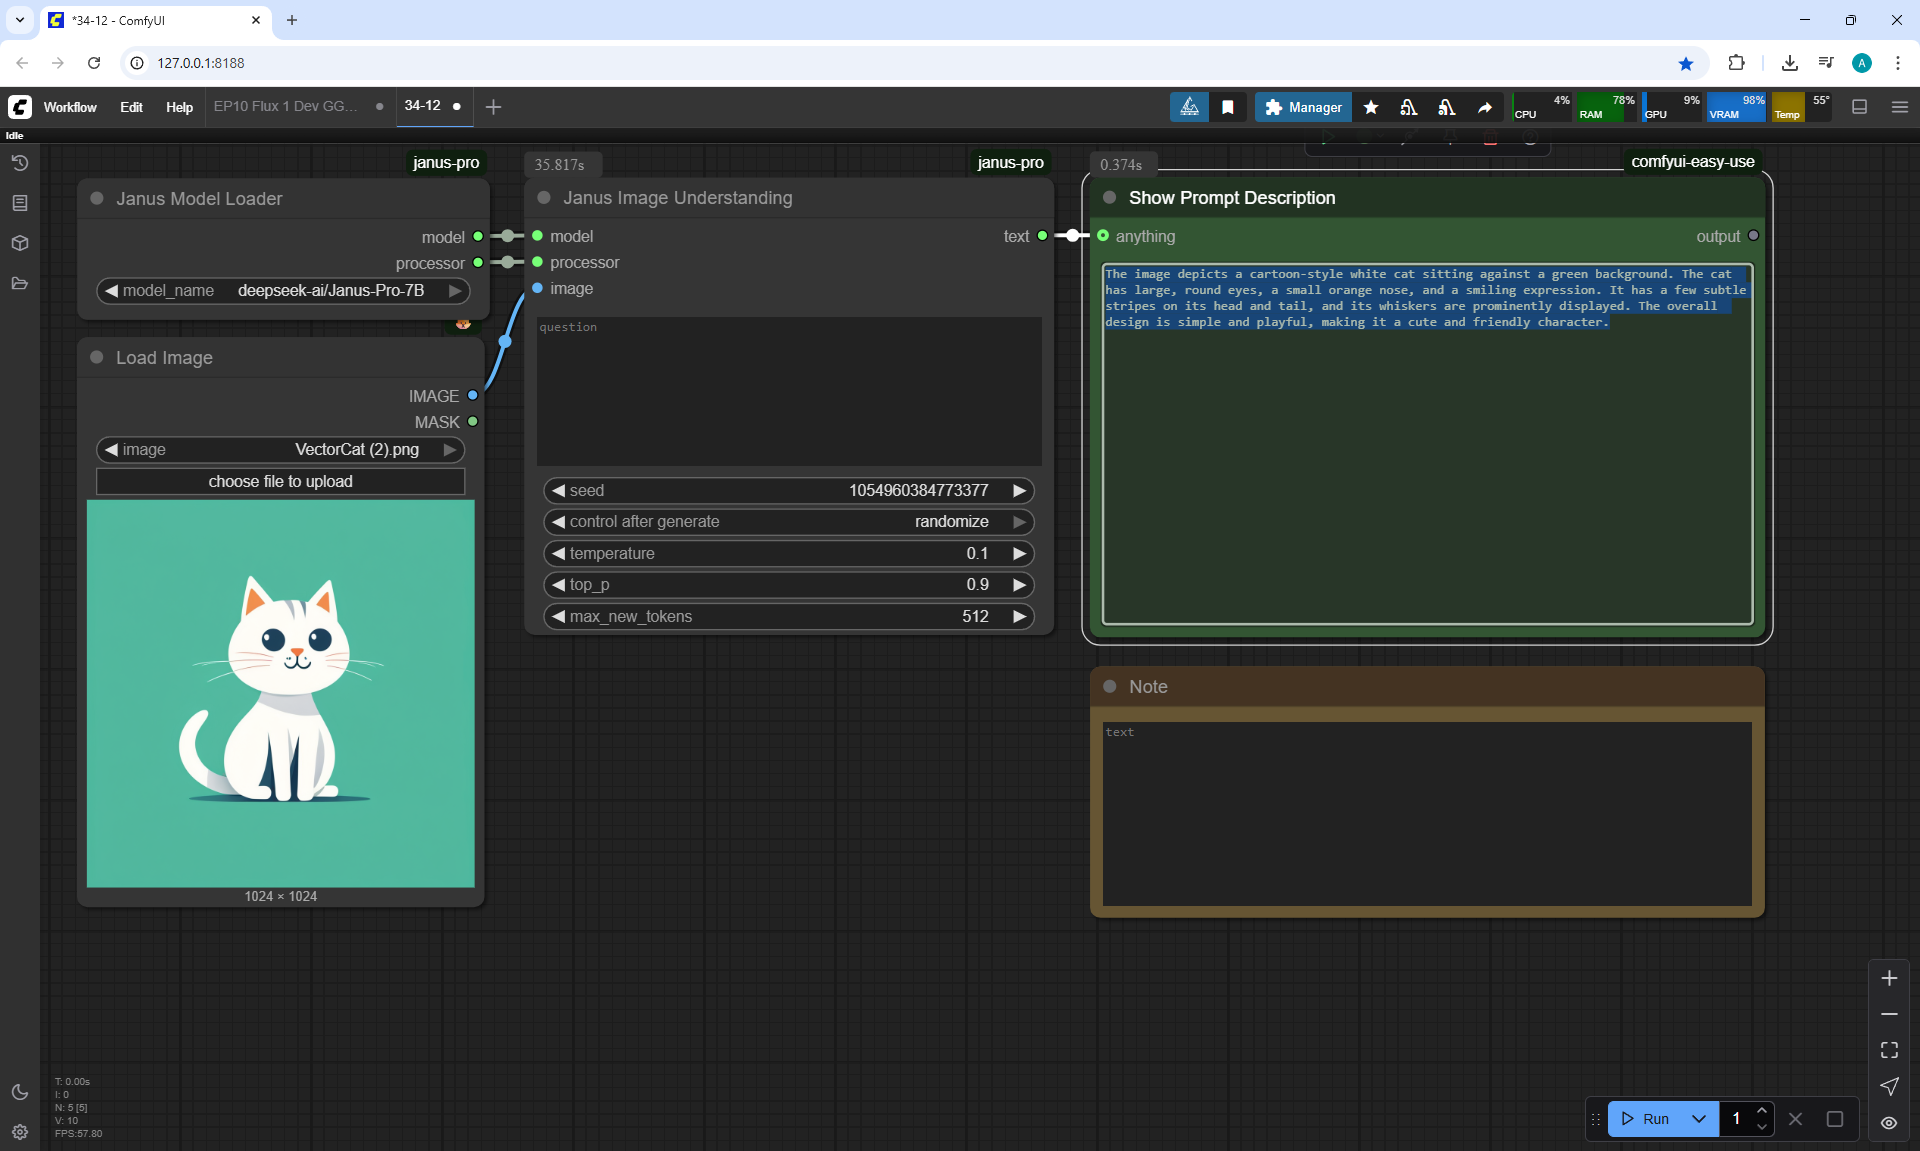Toggle link visibility eye icon
This screenshot has width=1920, height=1151.
(1889, 1123)
